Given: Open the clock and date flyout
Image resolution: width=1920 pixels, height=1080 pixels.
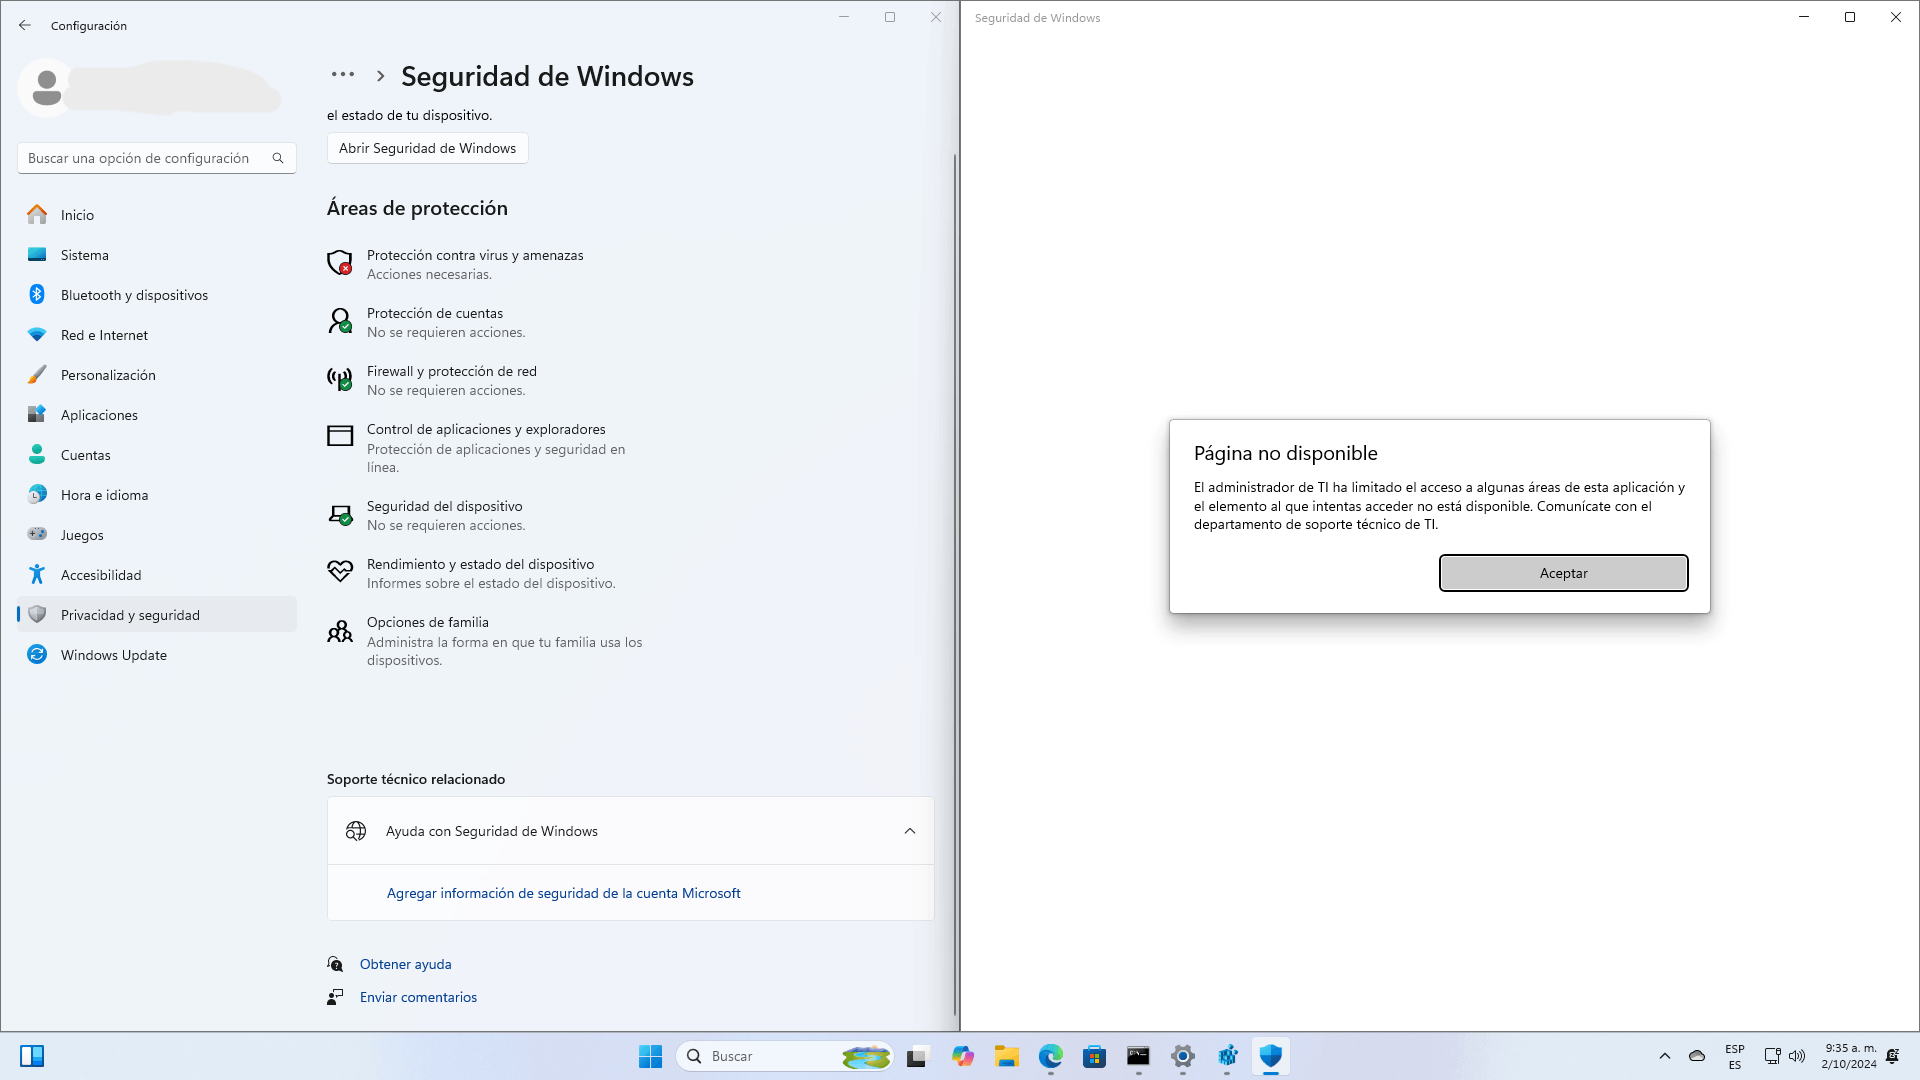Looking at the screenshot, I should 1849,1056.
